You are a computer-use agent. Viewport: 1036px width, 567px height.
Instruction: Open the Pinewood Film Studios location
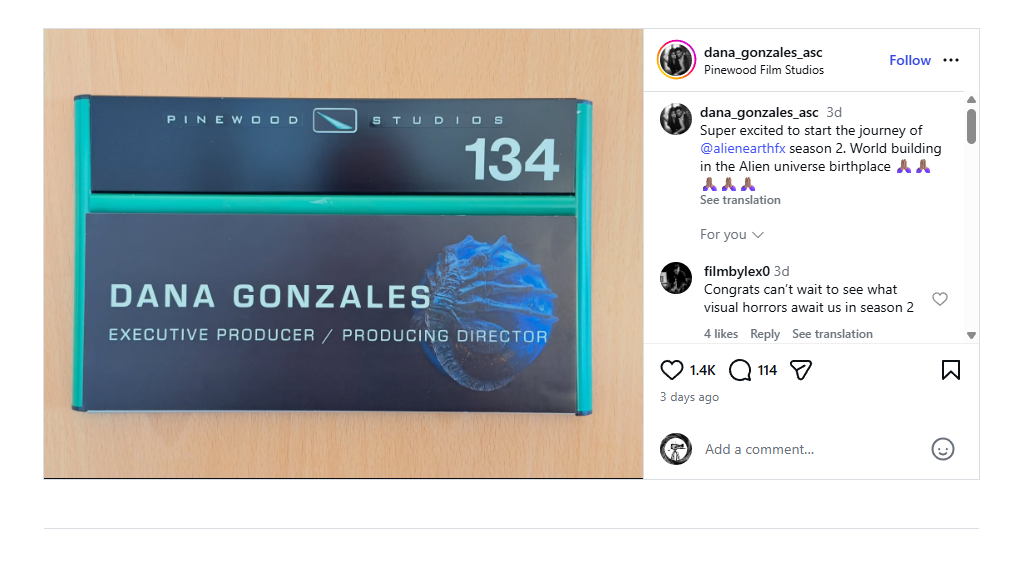pyautogui.click(x=764, y=70)
